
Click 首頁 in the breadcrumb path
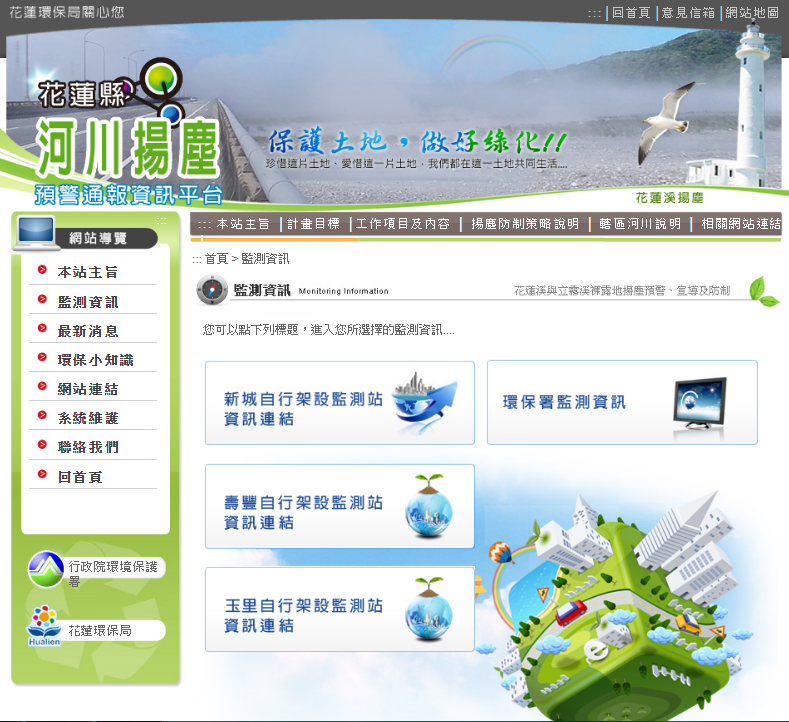point(216,259)
